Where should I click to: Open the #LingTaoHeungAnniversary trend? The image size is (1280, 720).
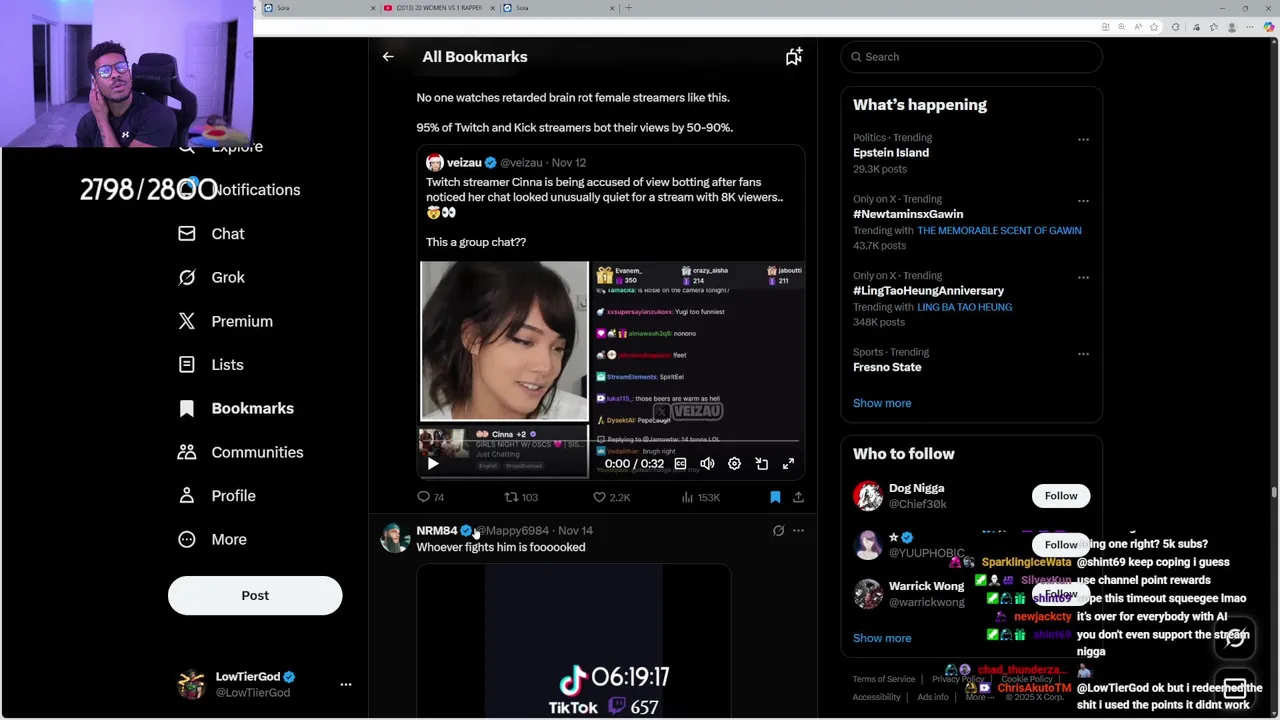pos(928,291)
